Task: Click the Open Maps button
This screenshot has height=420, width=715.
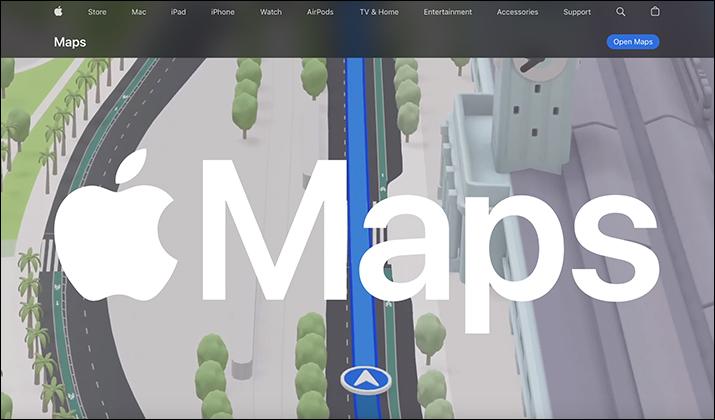Action: point(633,42)
